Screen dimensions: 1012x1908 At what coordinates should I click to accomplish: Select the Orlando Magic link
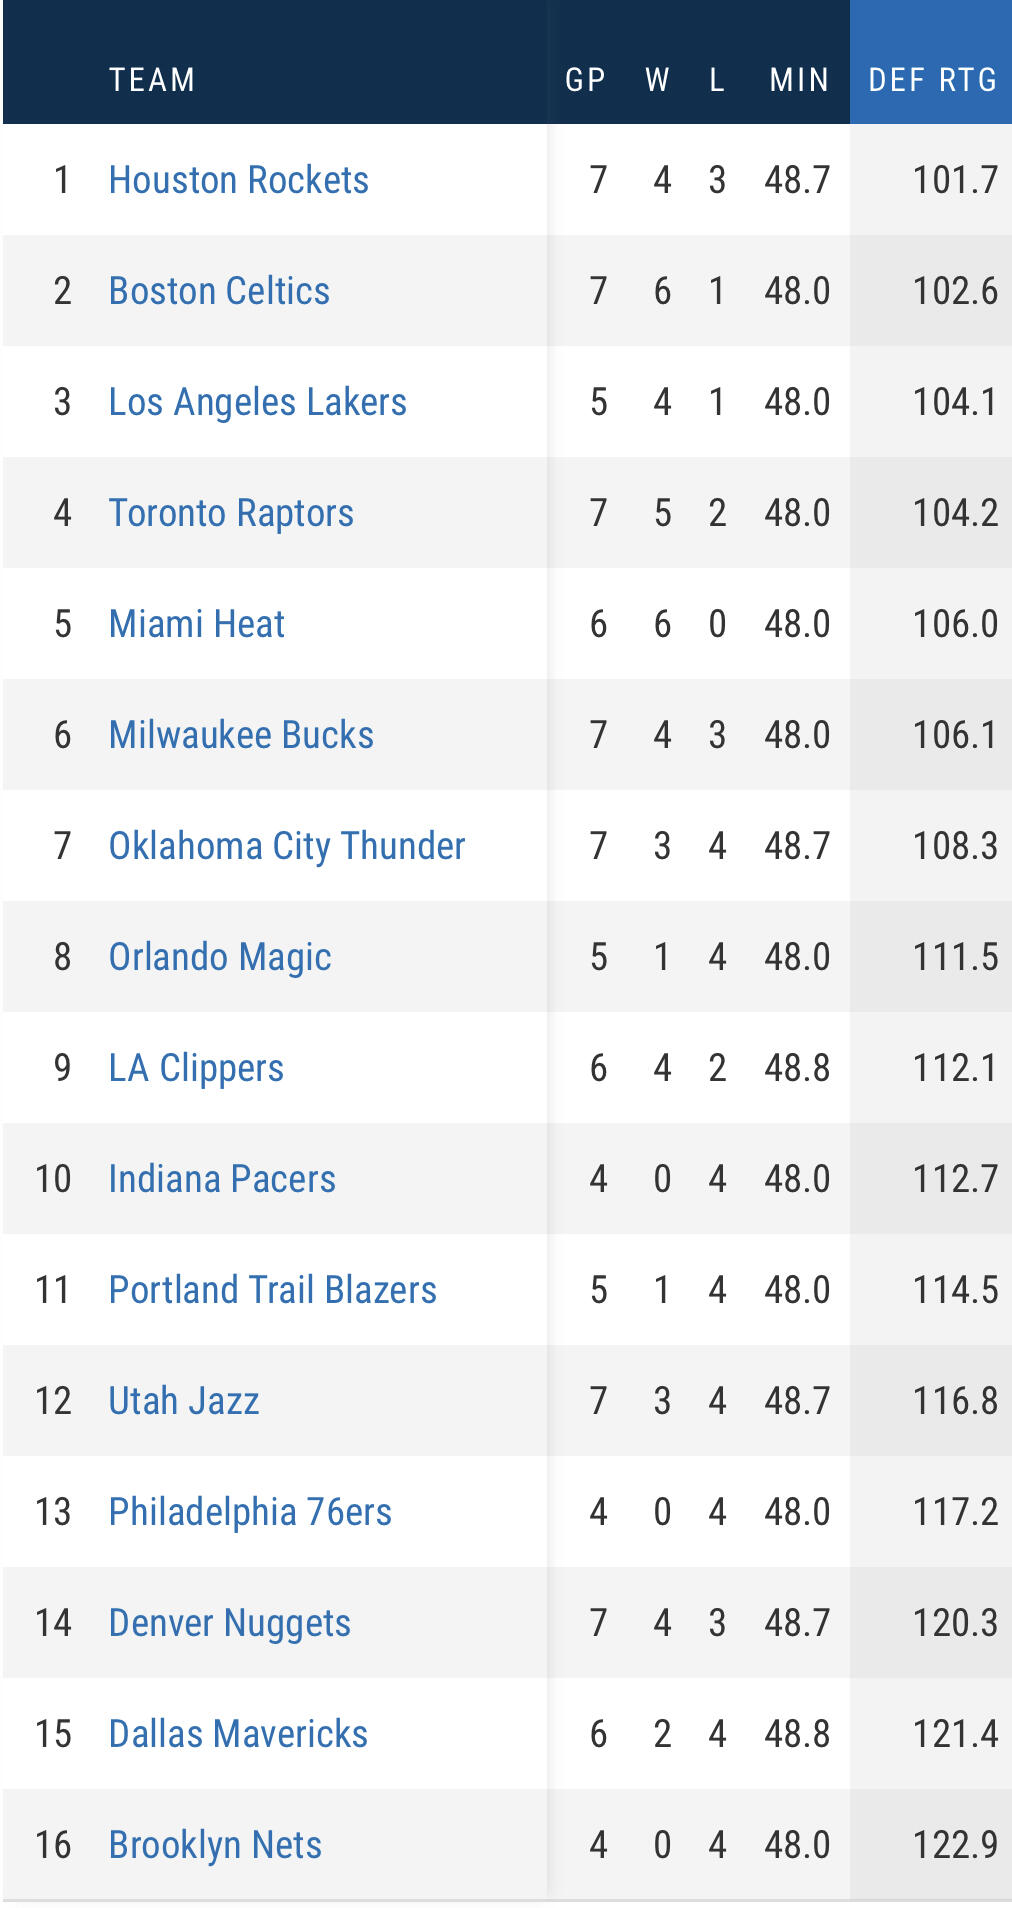220,957
